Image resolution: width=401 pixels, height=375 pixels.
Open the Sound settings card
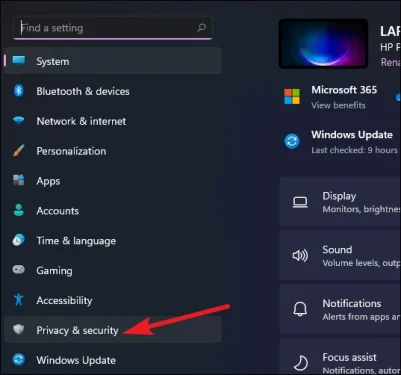pos(340,255)
